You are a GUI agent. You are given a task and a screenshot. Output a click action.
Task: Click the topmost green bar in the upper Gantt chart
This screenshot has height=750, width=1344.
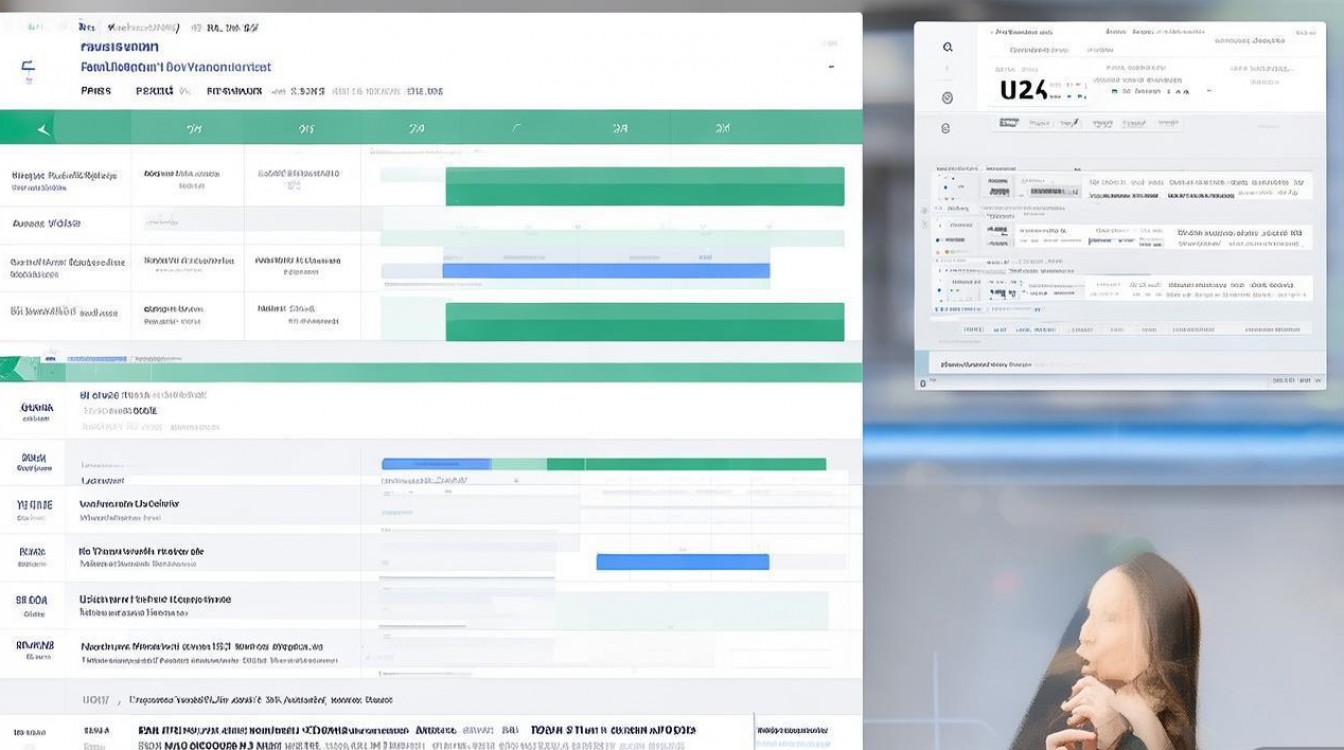(644, 186)
